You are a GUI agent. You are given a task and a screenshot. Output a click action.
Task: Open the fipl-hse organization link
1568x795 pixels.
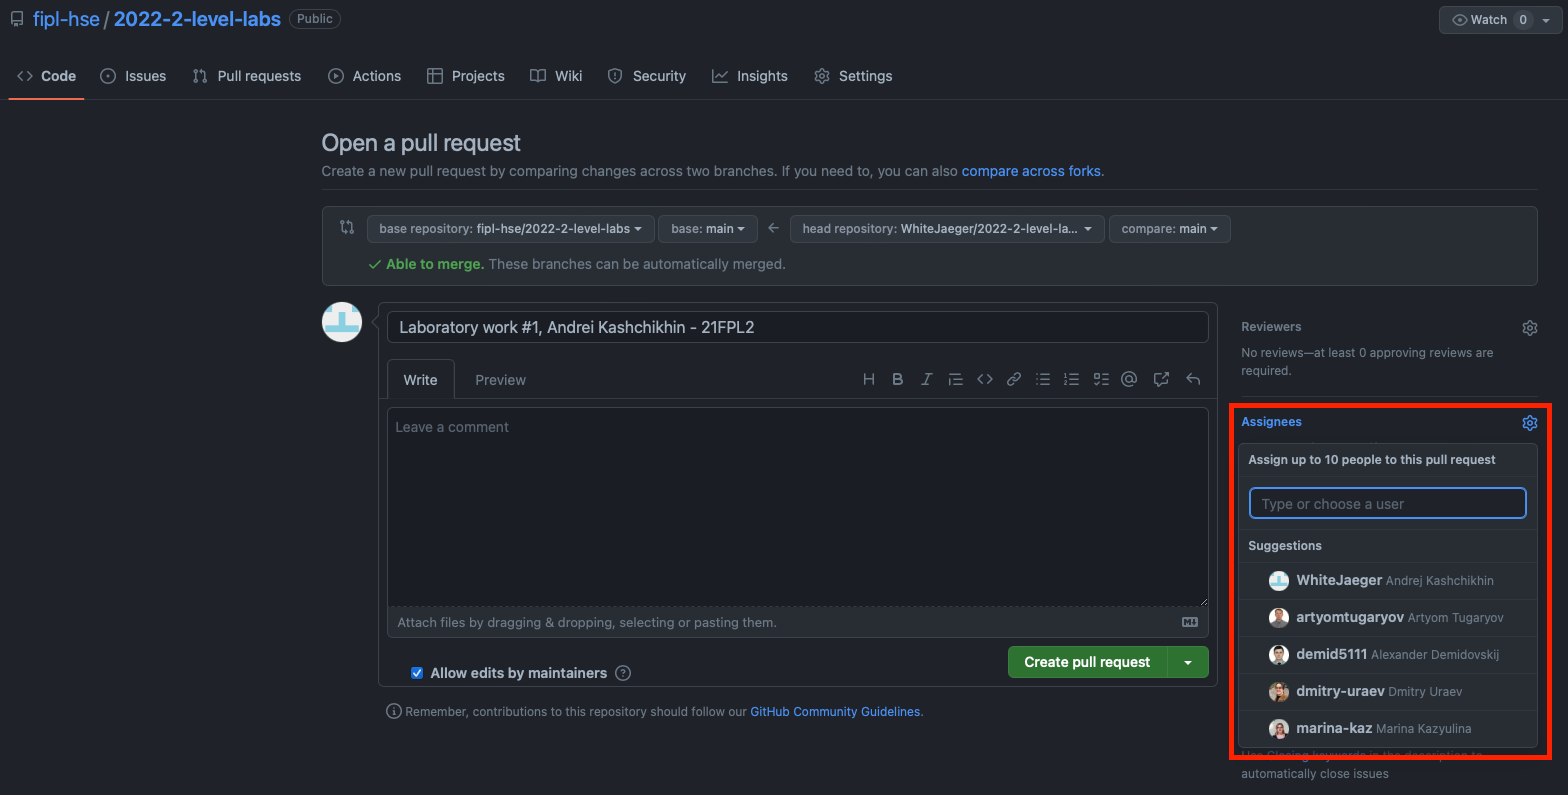point(66,19)
